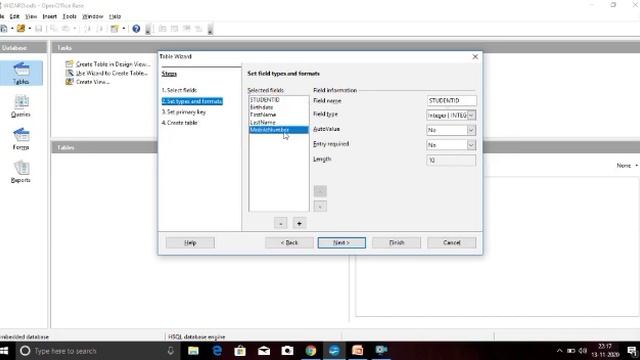Select STUDENTID in Selected fields list
The height and width of the screenshot is (360, 640).
pos(279,100)
